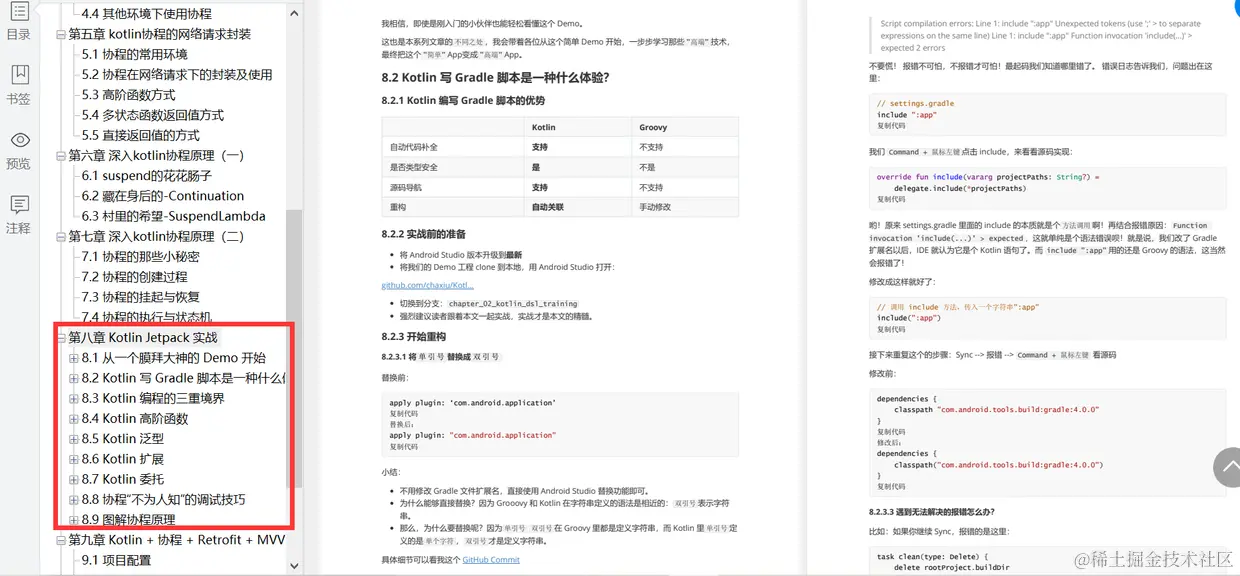Open the 书签 bookmarks panel
1240x576 pixels.
[x=18, y=85]
